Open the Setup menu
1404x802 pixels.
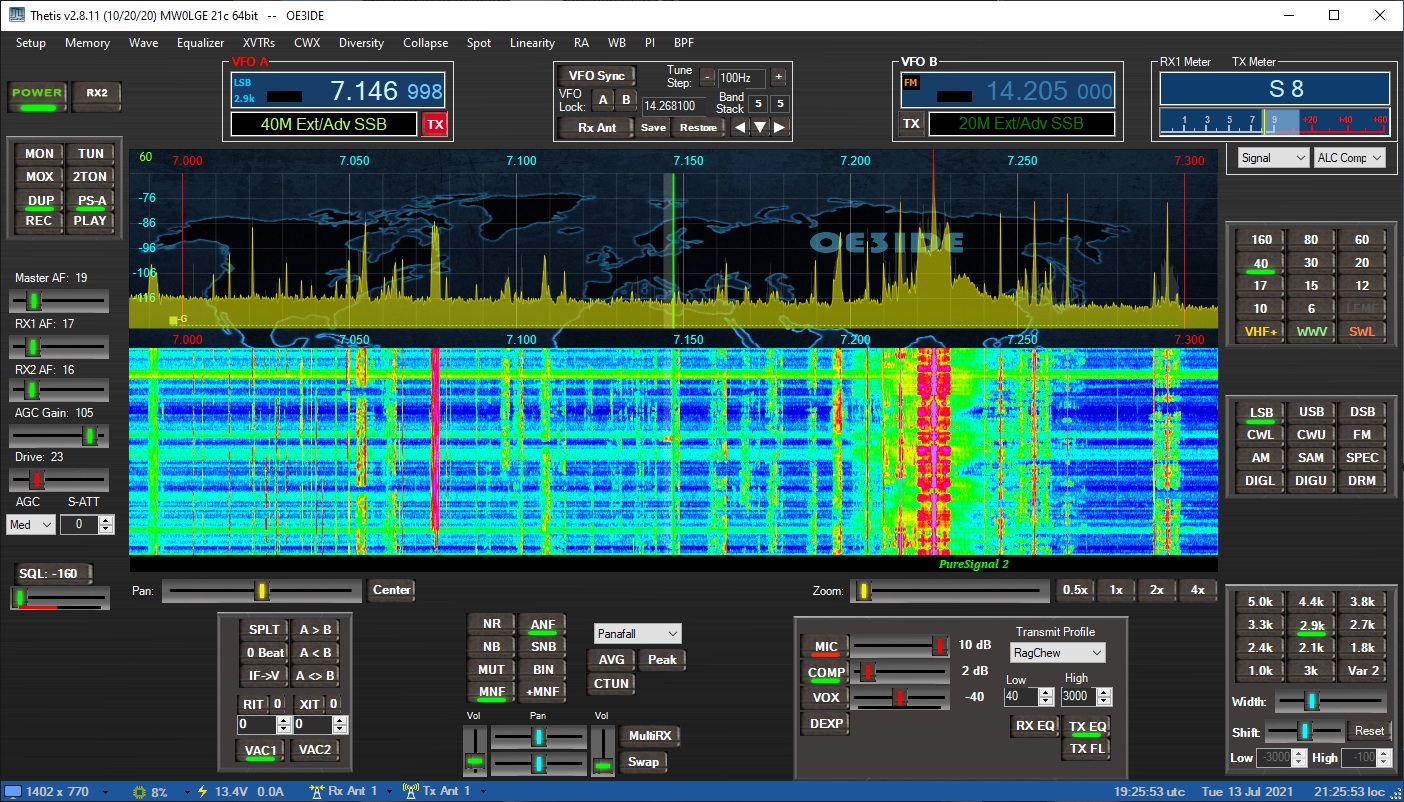[31, 43]
